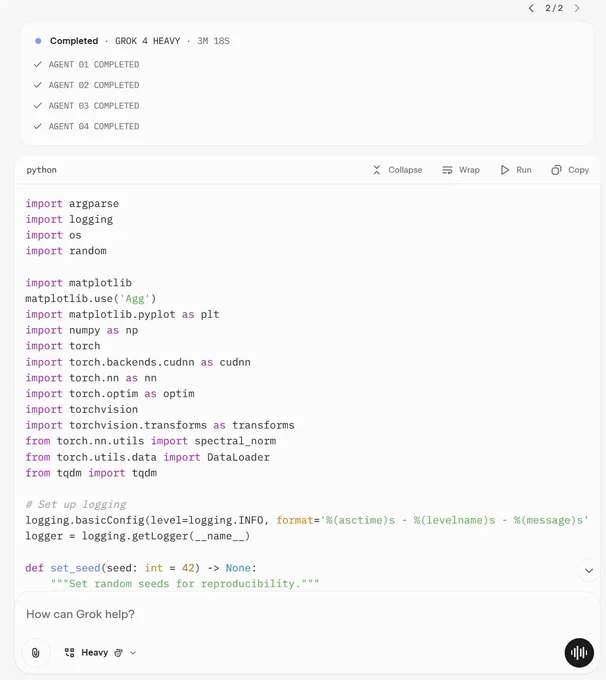Select 'AGENT 02 COMPLETED' row
This screenshot has width=606, height=680.
(x=86, y=85)
